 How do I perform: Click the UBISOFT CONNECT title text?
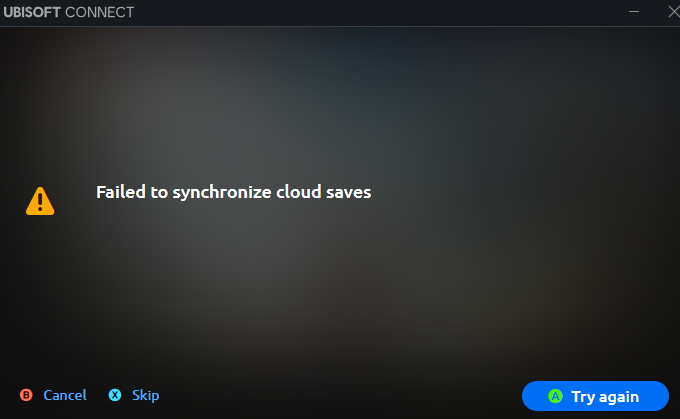(x=69, y=12)
